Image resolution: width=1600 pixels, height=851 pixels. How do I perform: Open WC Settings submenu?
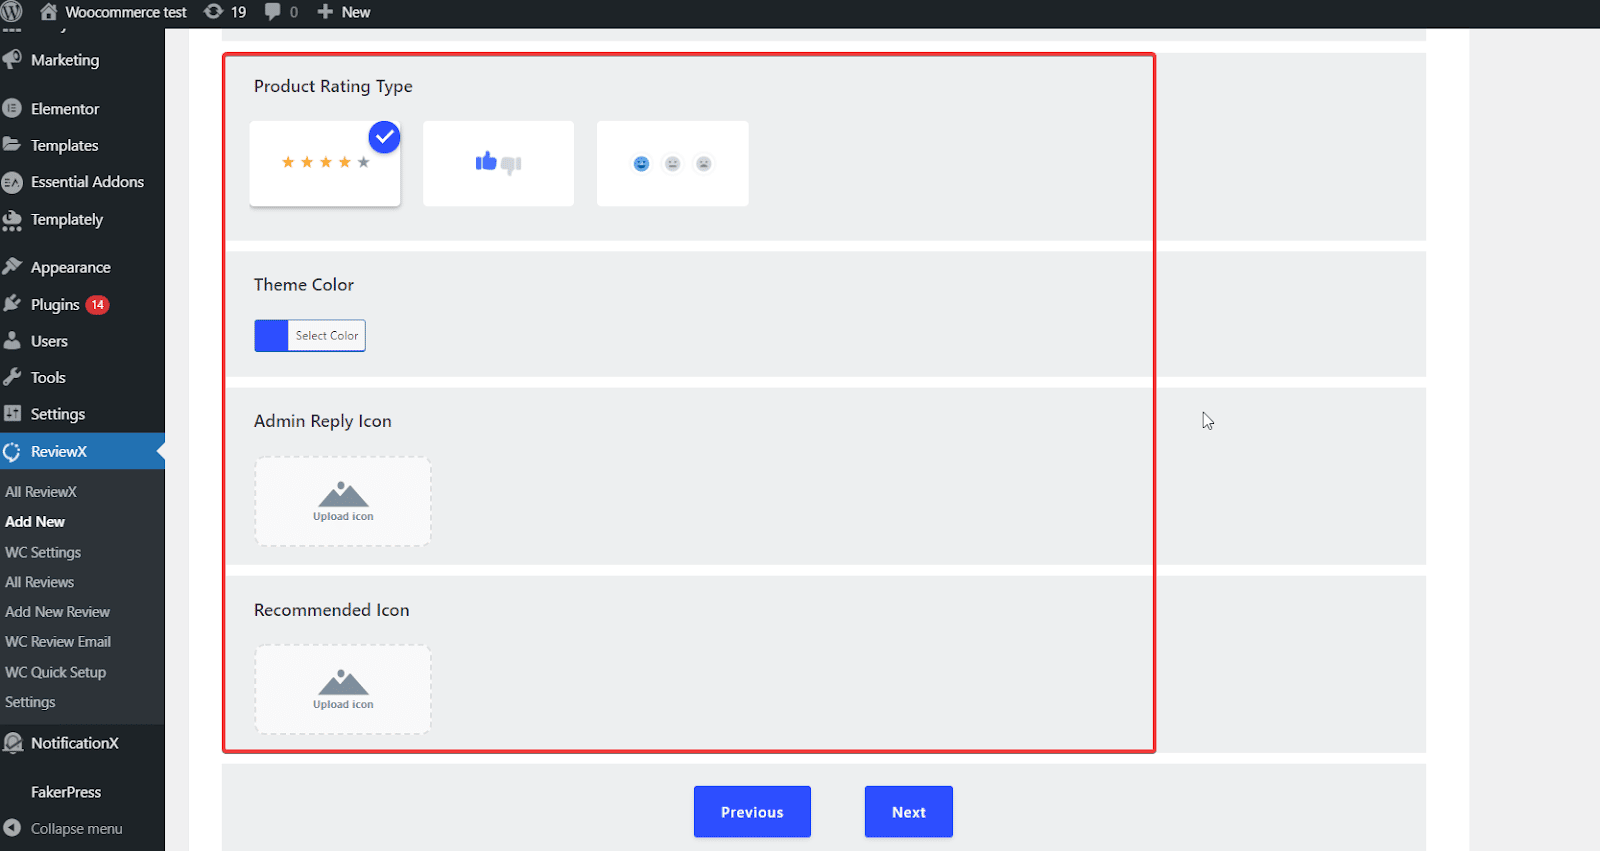coord(43,552)
